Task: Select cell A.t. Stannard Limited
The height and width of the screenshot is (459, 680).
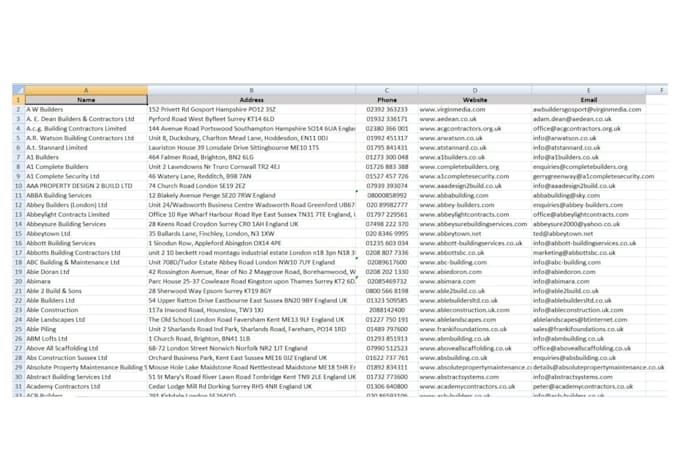Action: coord(86,148)
